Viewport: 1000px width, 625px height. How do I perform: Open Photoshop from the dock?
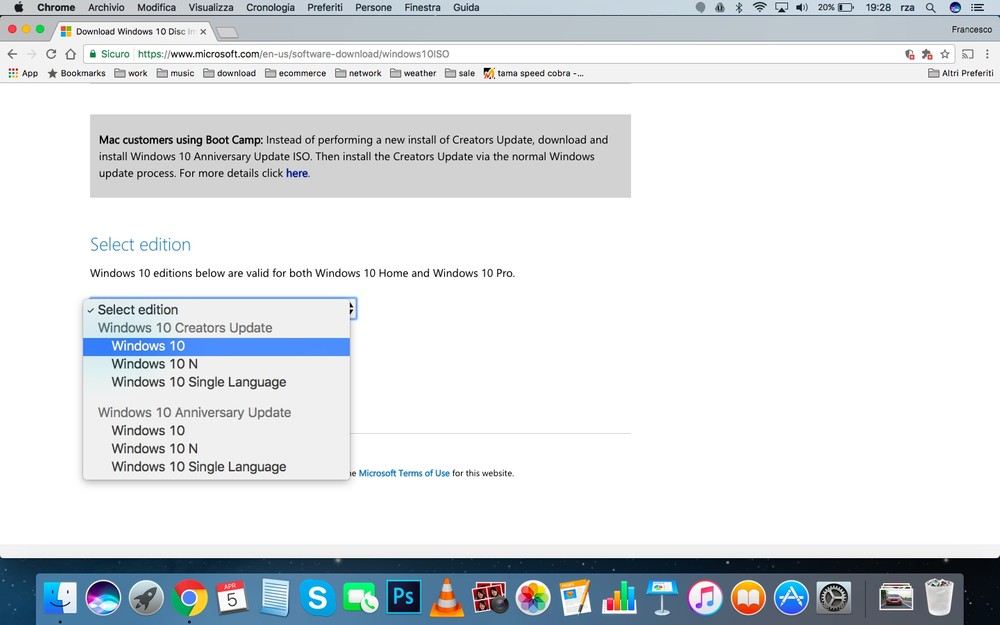pyautogui.click(x=404, y=598)
